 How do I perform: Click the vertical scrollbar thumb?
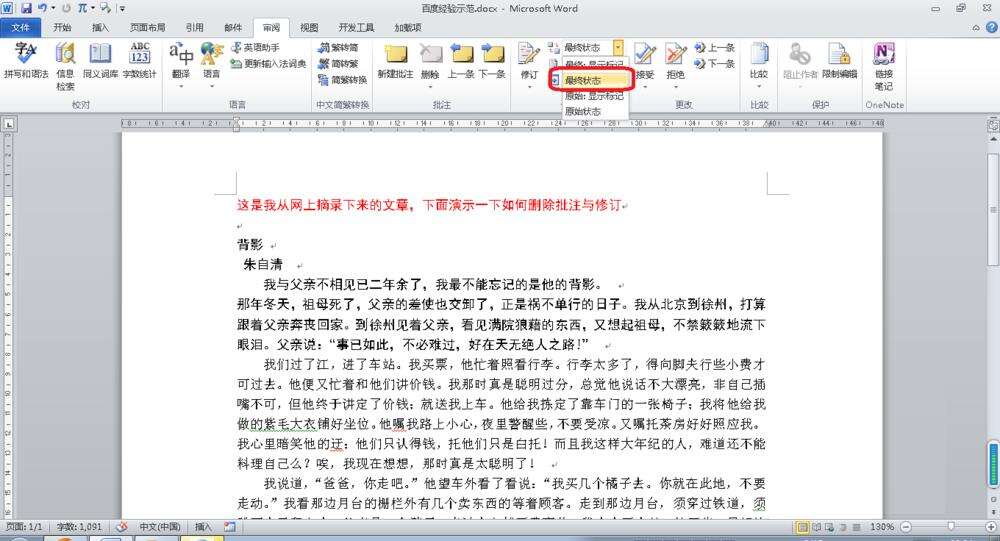coord(993,207)
